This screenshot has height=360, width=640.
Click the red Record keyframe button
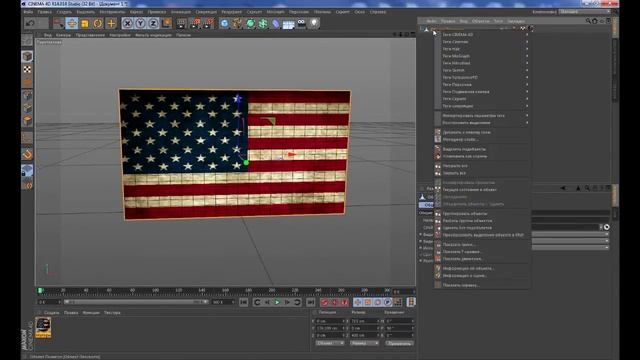tap(324, 302)
